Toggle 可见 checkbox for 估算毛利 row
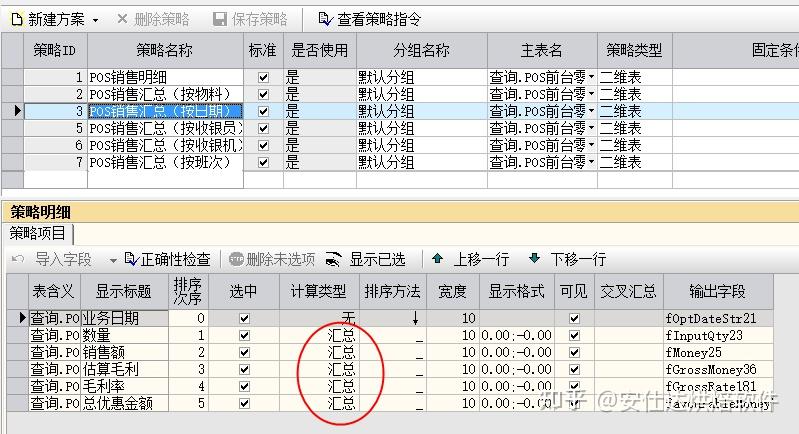 (574, 369)
